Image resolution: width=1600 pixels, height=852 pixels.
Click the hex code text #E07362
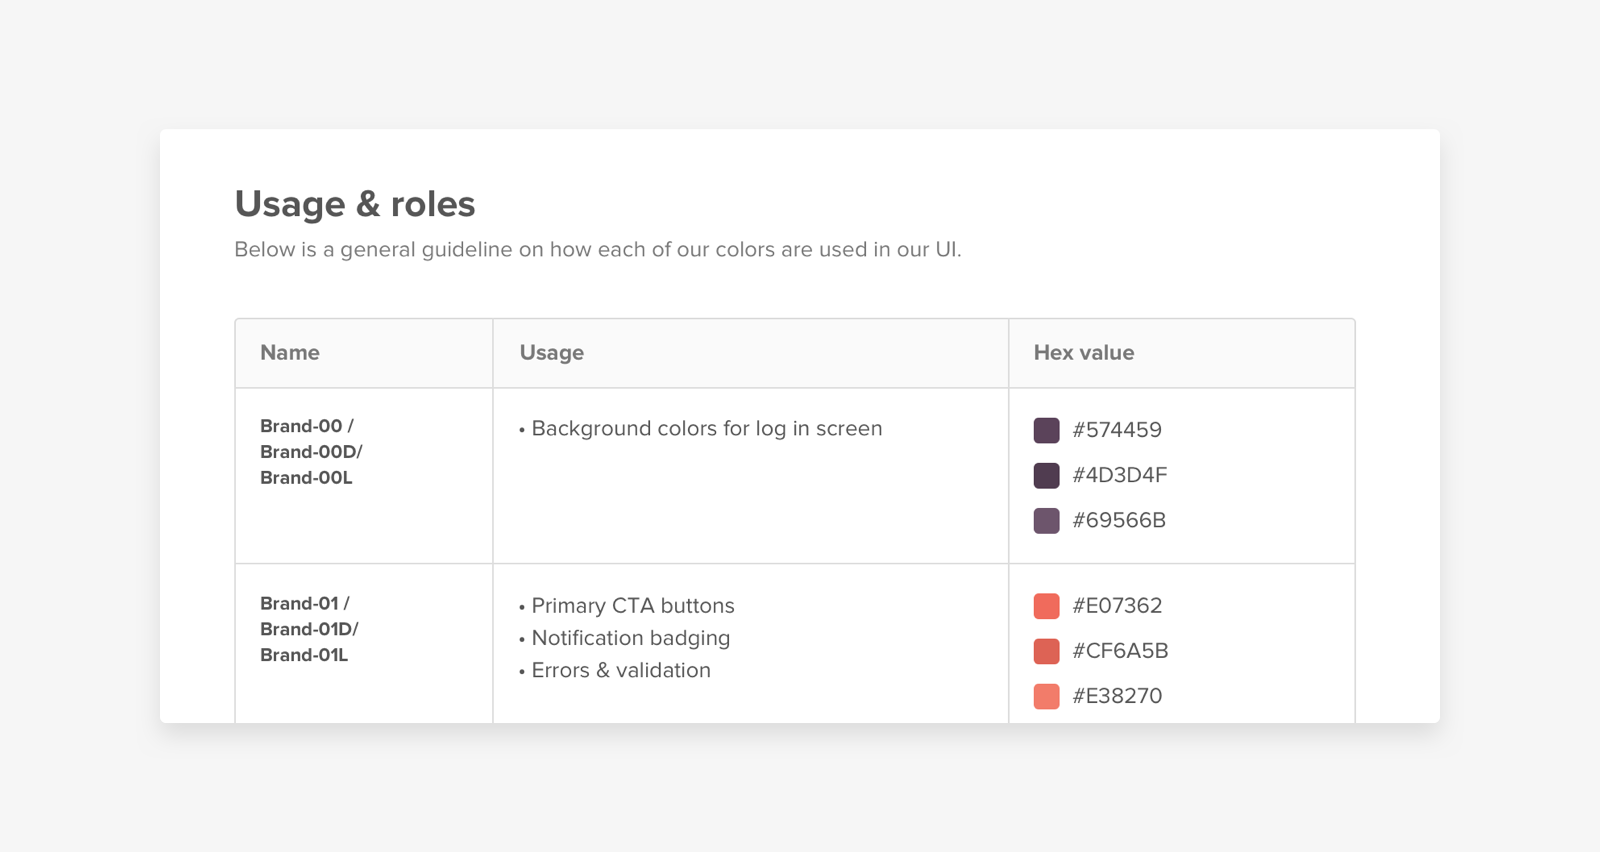point(1117,606)
